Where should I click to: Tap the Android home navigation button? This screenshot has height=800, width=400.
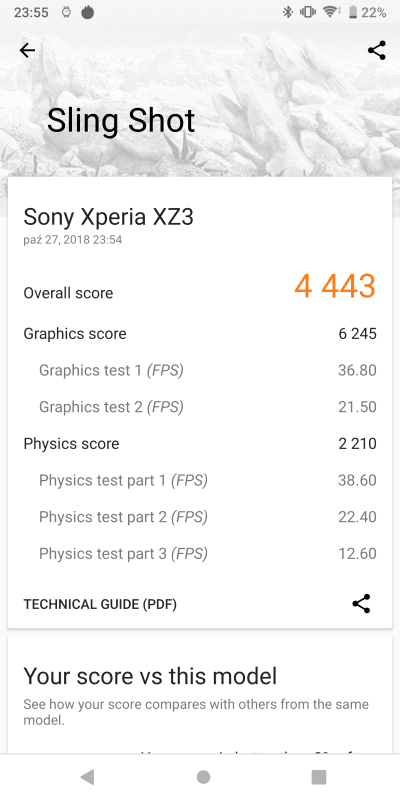pyautogui.click(x=203, y=777)
